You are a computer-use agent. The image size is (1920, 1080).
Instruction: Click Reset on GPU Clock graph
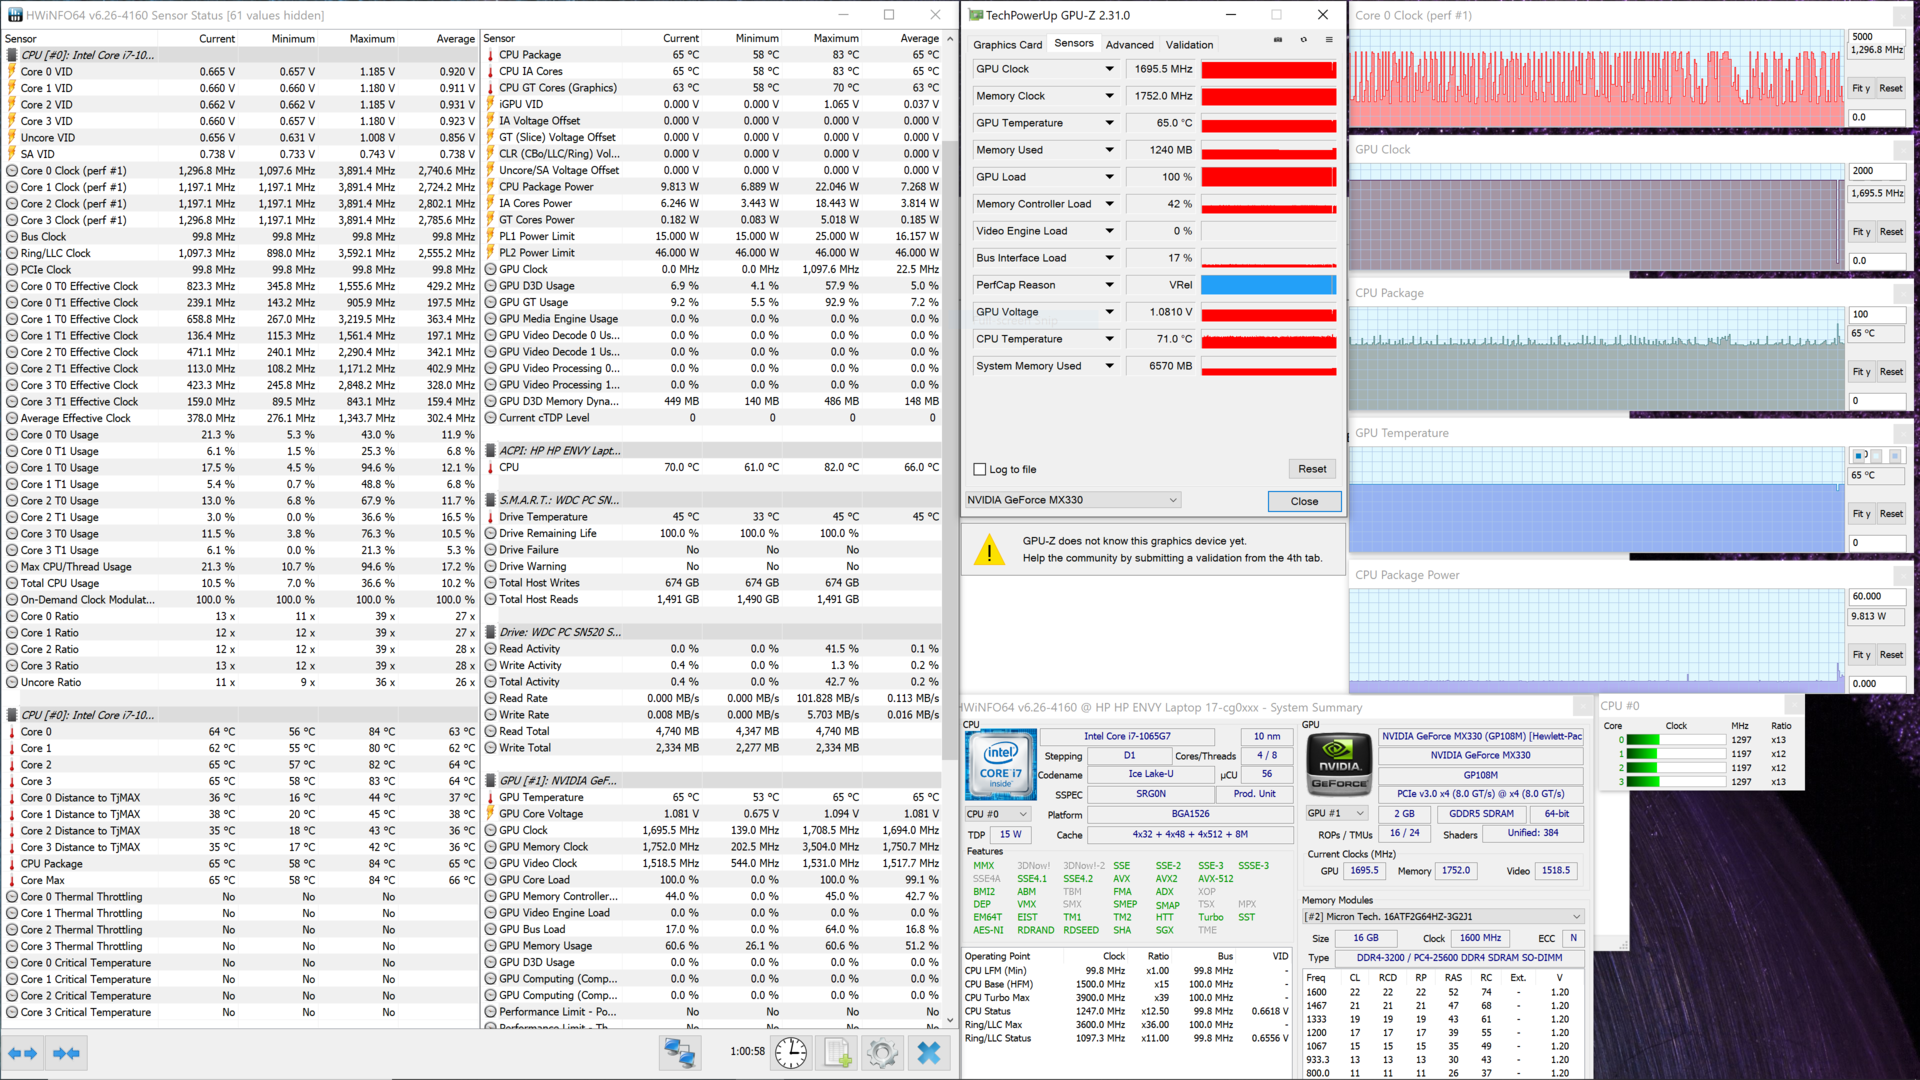tap(1891, 232)
